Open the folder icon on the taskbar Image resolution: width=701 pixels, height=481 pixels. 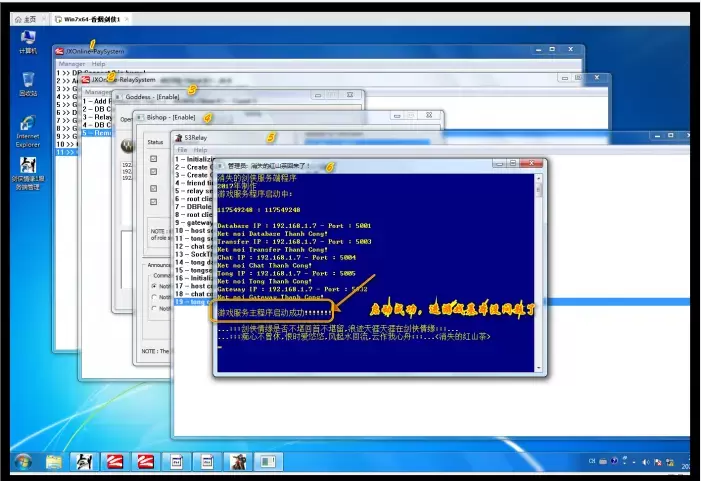click(x=54, y=461)
